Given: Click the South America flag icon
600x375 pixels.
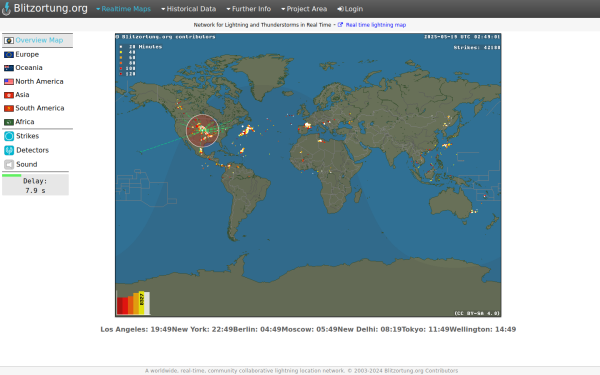Looking at the screenshot, I should click(9, 108).
